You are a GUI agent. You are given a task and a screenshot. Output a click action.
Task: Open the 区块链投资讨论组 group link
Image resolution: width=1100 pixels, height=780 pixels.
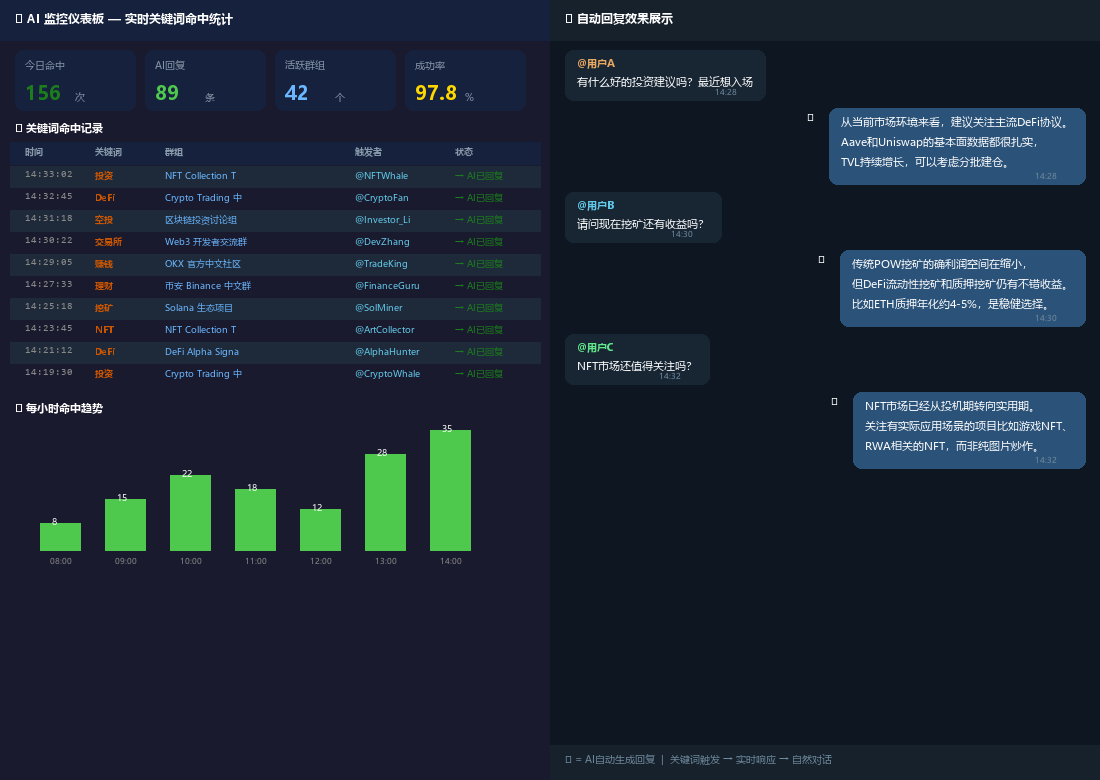click(201, 220)
